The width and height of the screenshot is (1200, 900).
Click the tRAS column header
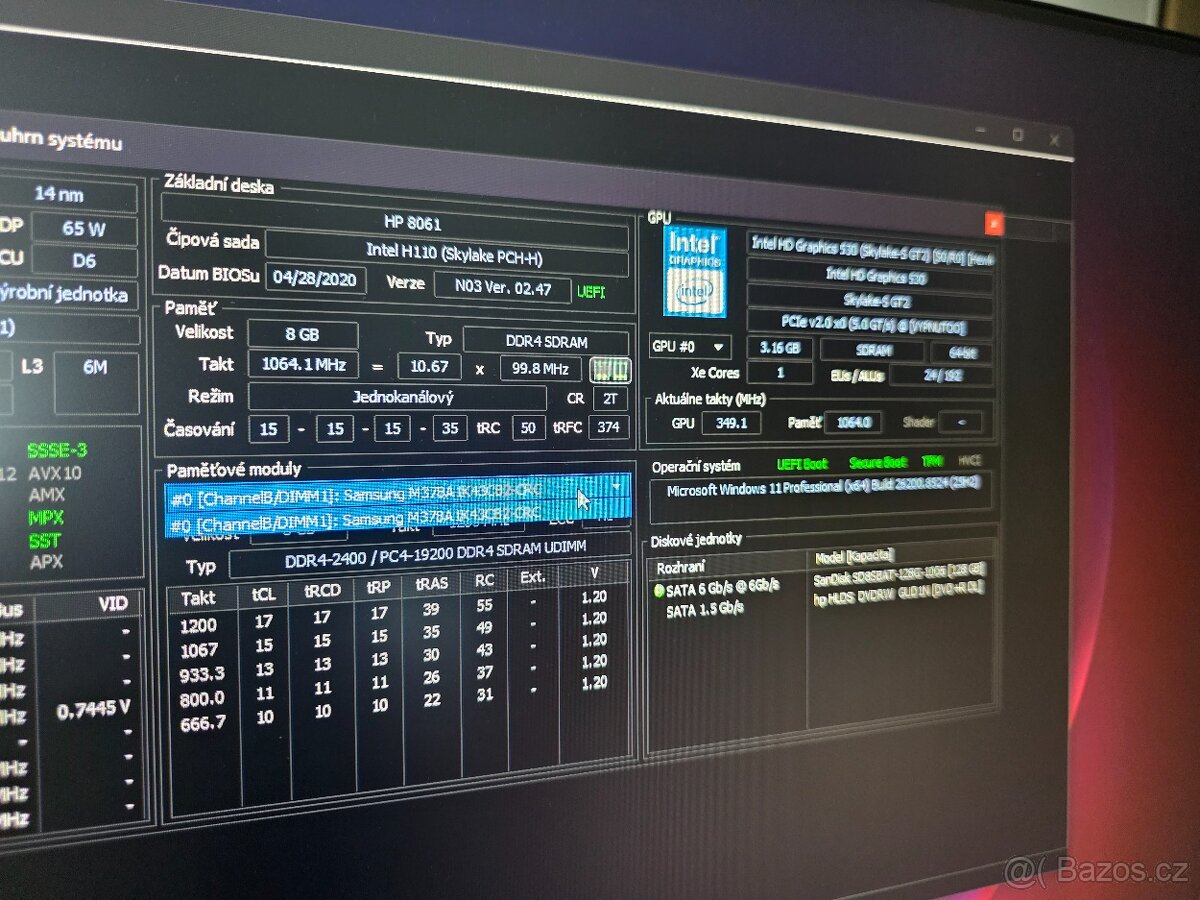[432, 583]
